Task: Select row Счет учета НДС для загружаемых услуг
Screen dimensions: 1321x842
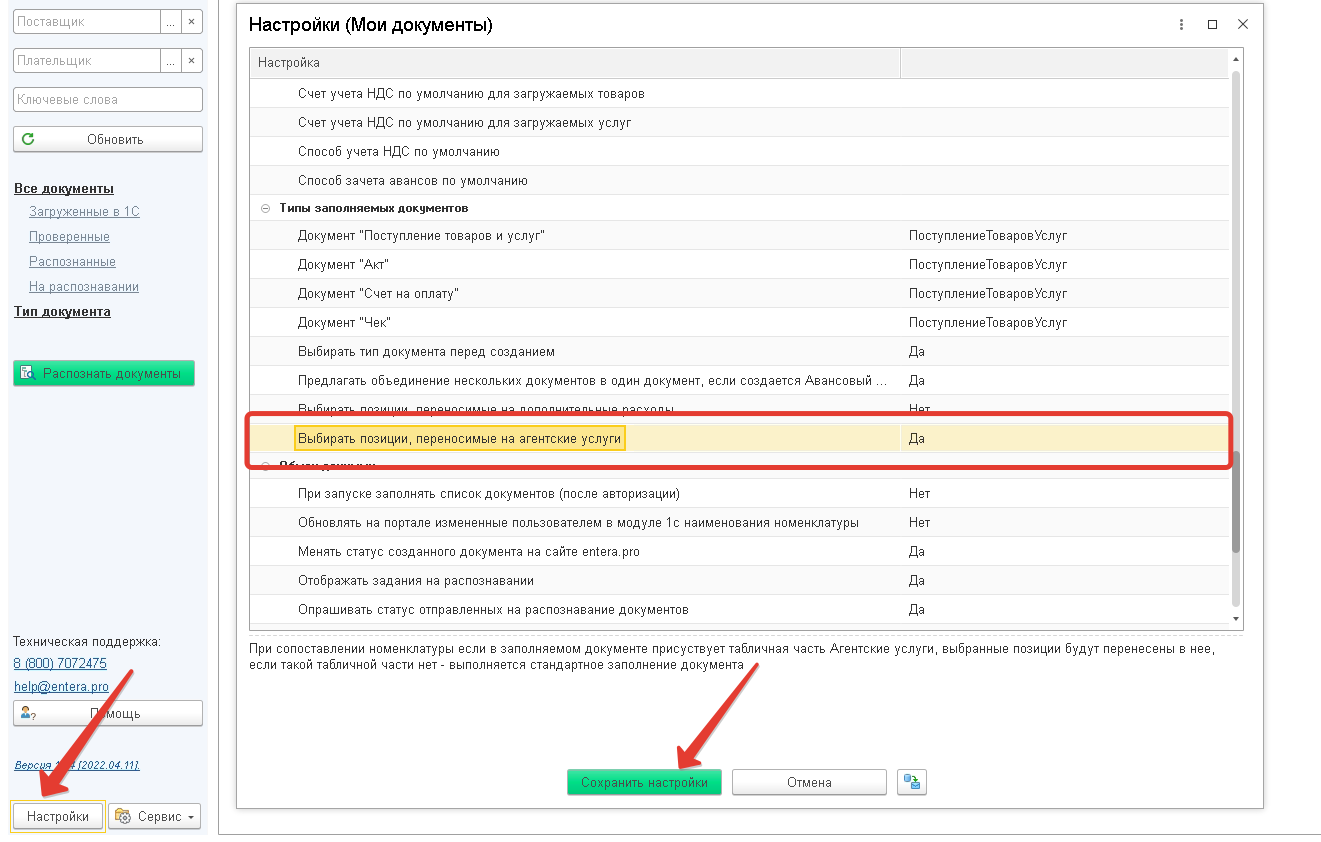Action: click(739, 123)
